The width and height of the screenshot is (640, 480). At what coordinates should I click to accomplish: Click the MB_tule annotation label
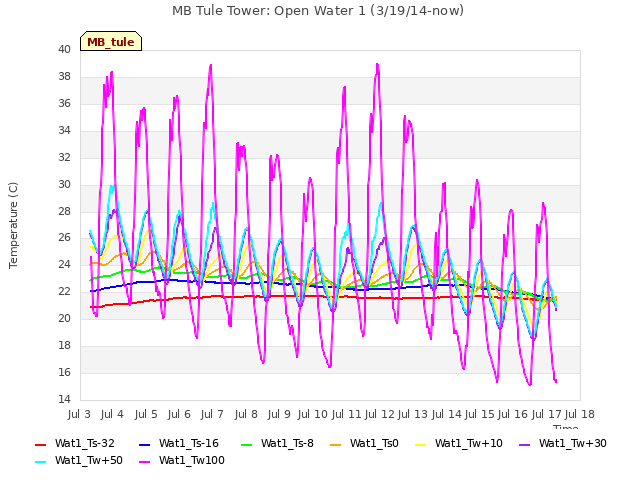(x=111, y=42)
